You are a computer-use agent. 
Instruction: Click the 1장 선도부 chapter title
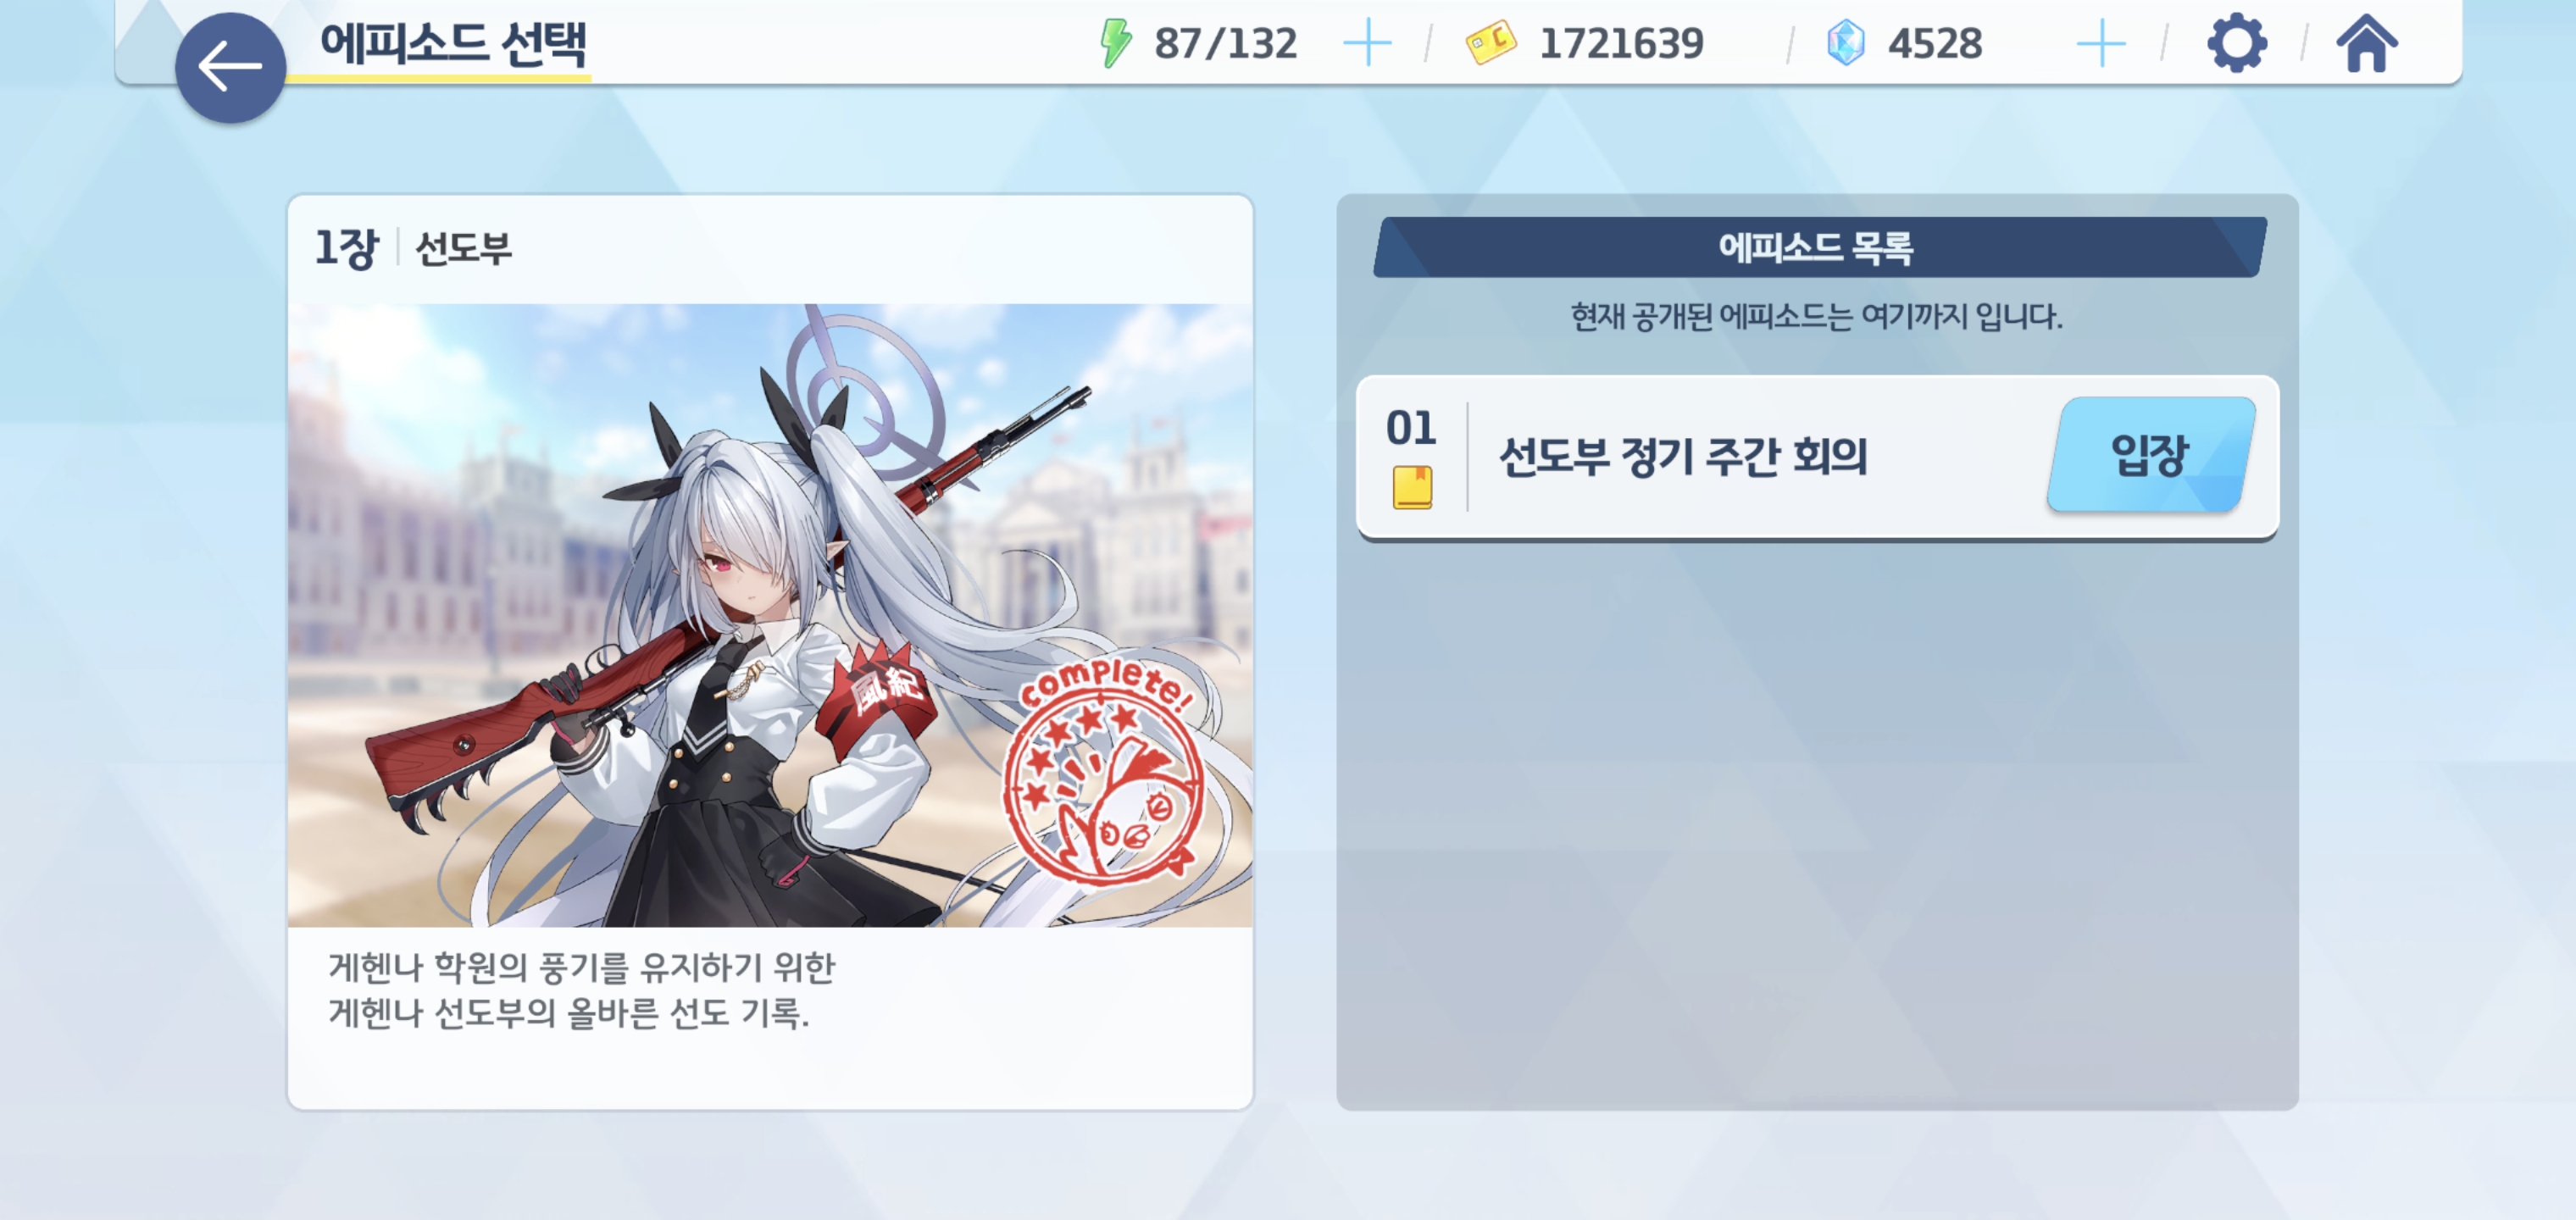click(x=413, y=247)
